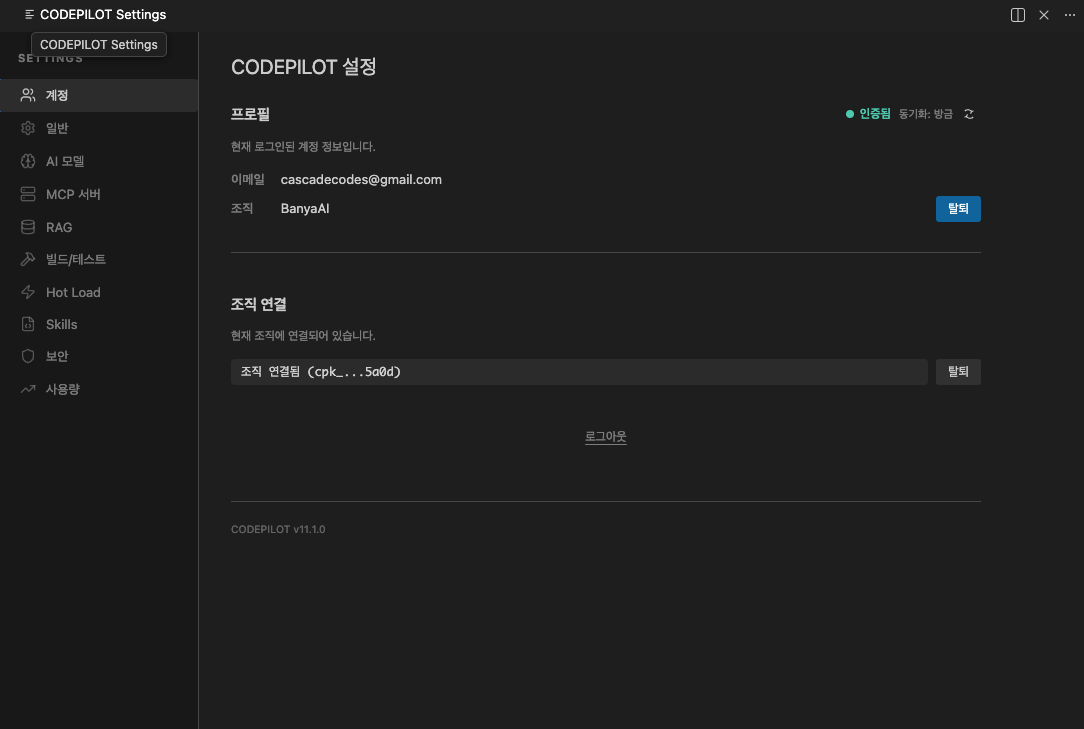Close the CODEPILOT Settings tab
1084x729 pixels.
click(1044, 15)
